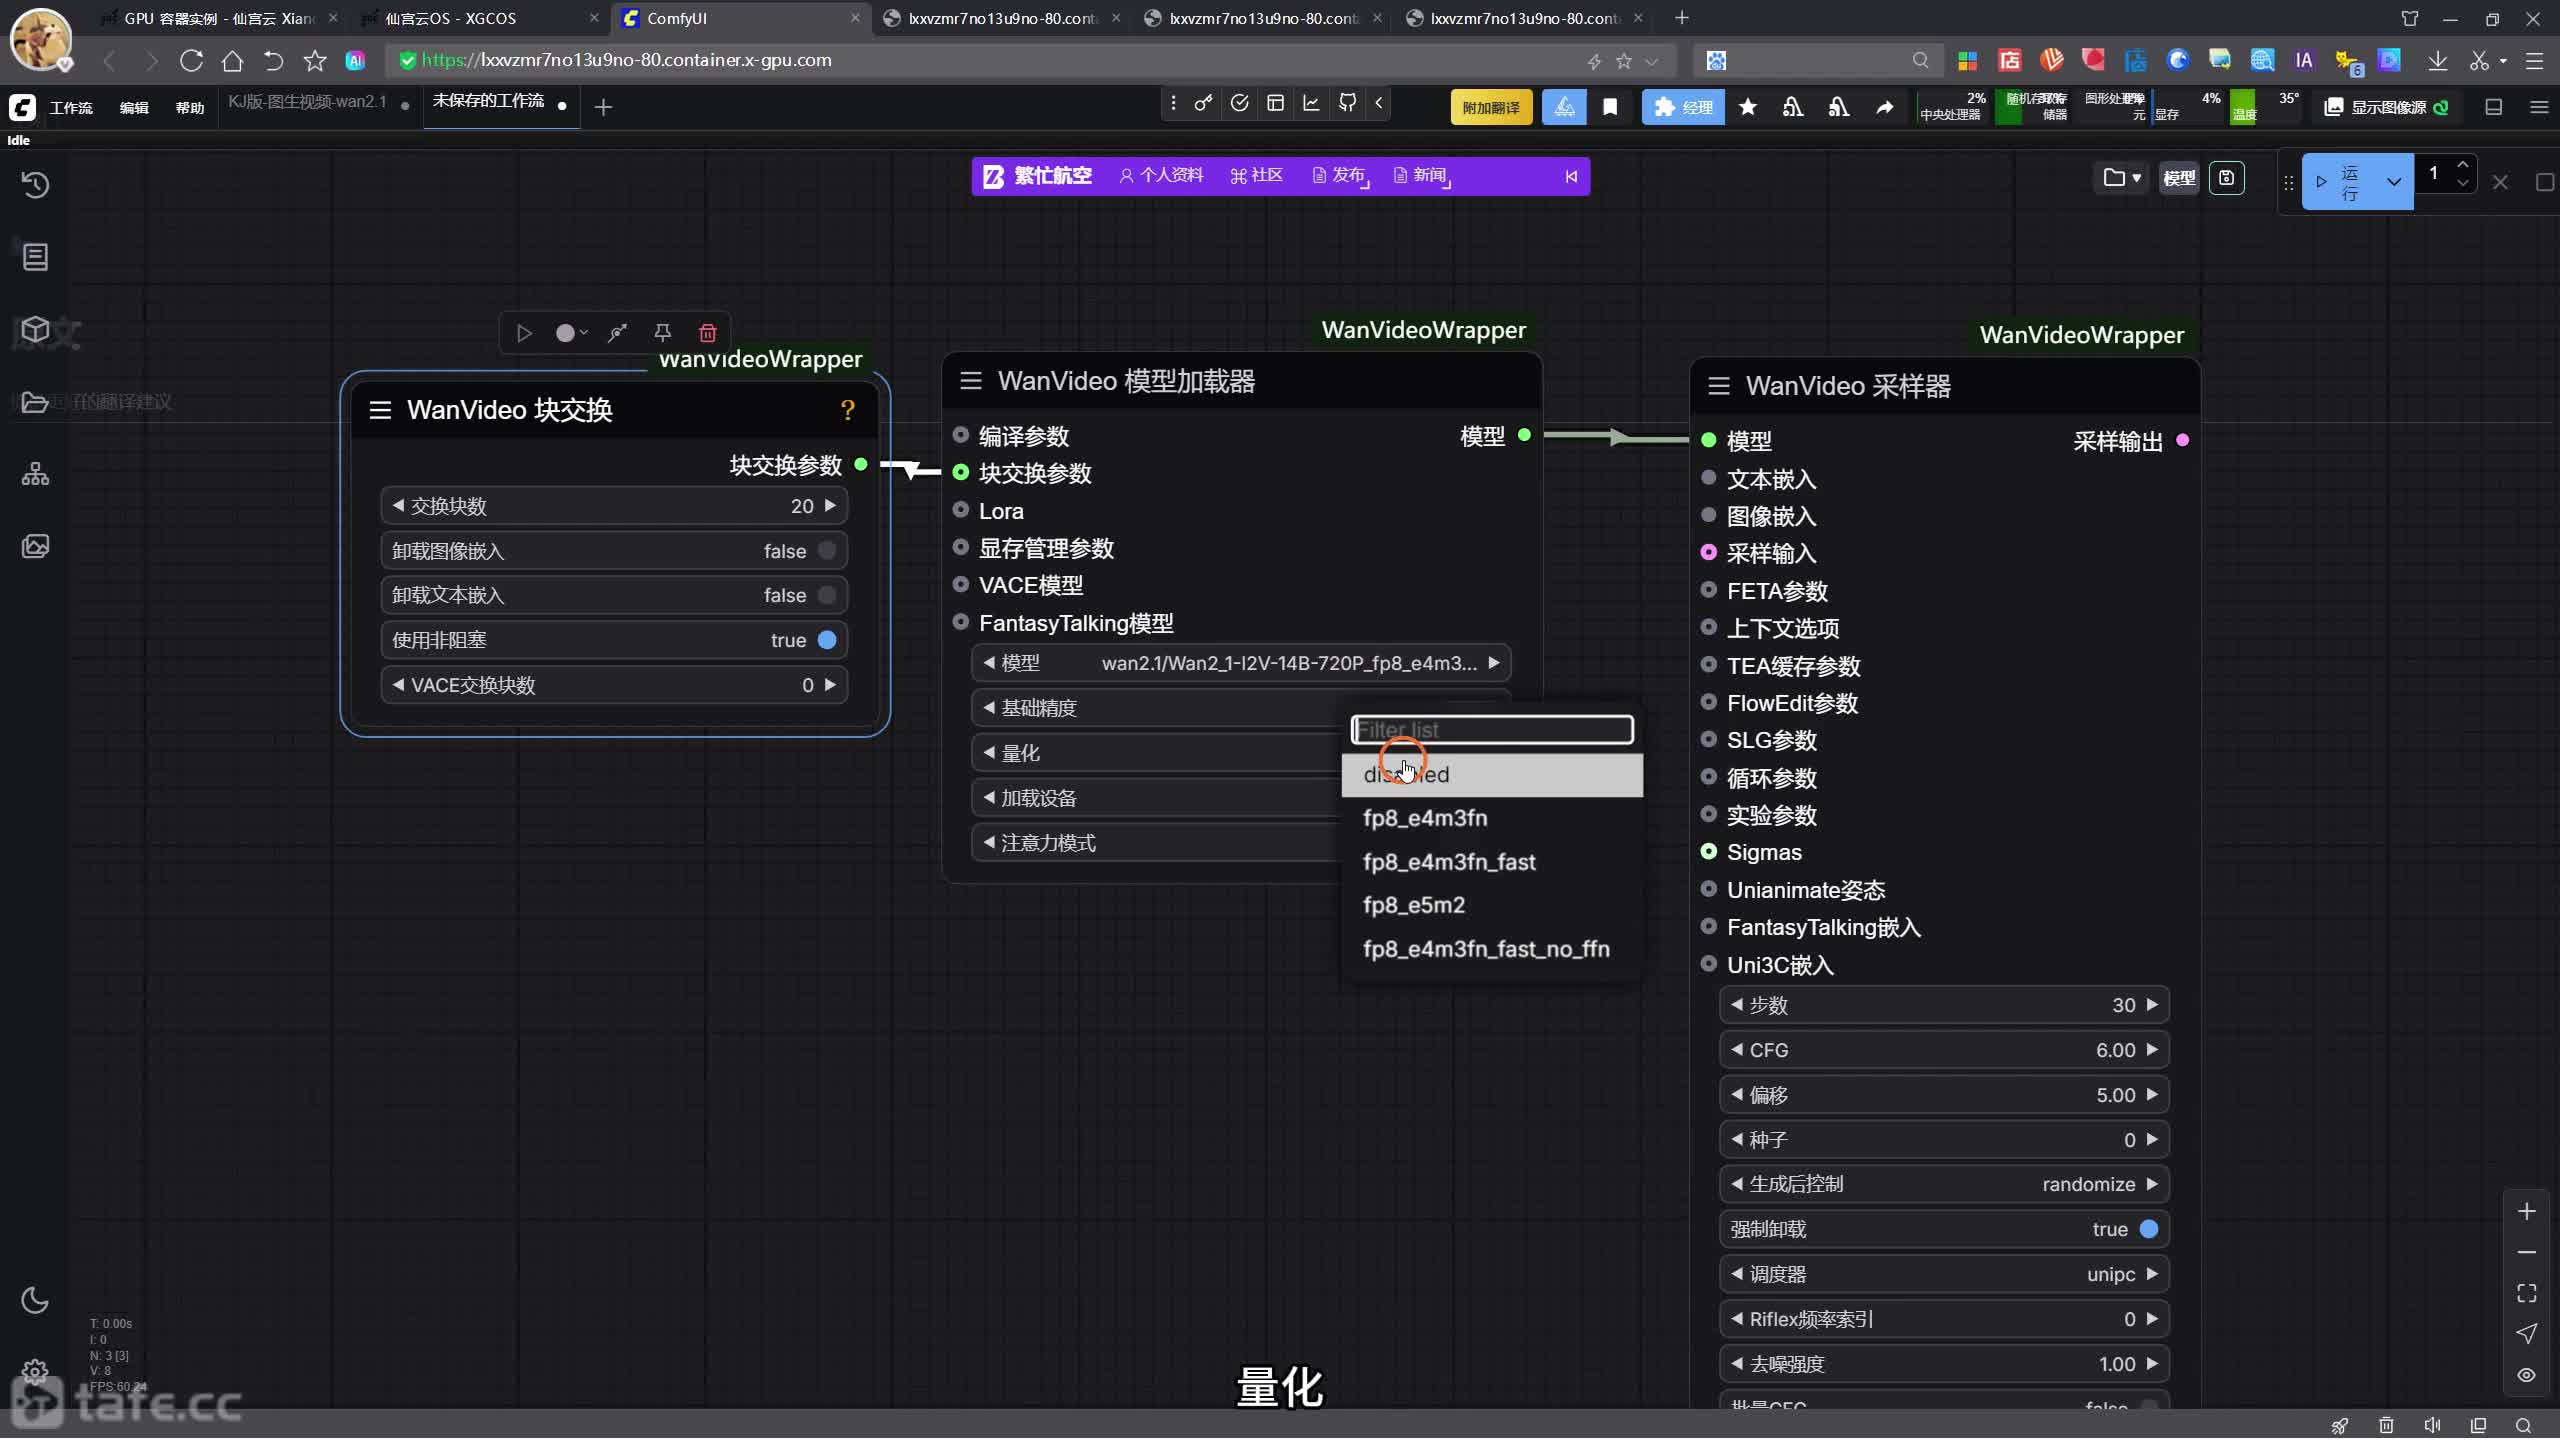The height and width of the screenshot is (1440, 2560).
Task: Toggle 卸载文本嵌入 false switch
Action: pyautogui.click(x=827, y=595)
